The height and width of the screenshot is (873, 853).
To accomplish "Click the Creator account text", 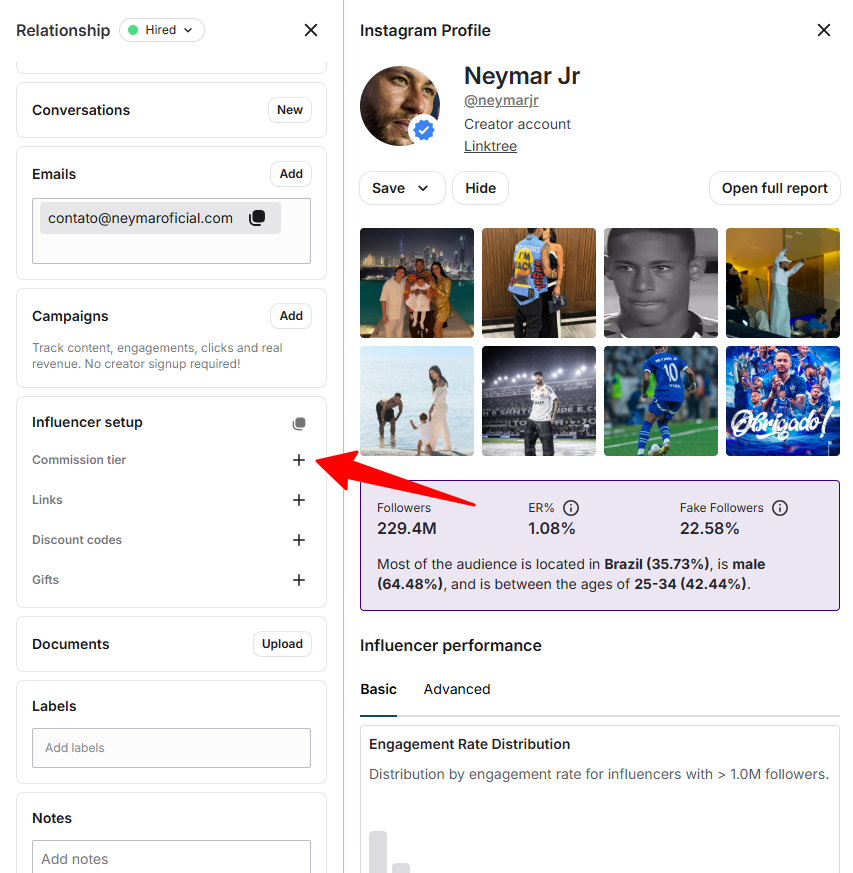I will (x=517, y=124).
